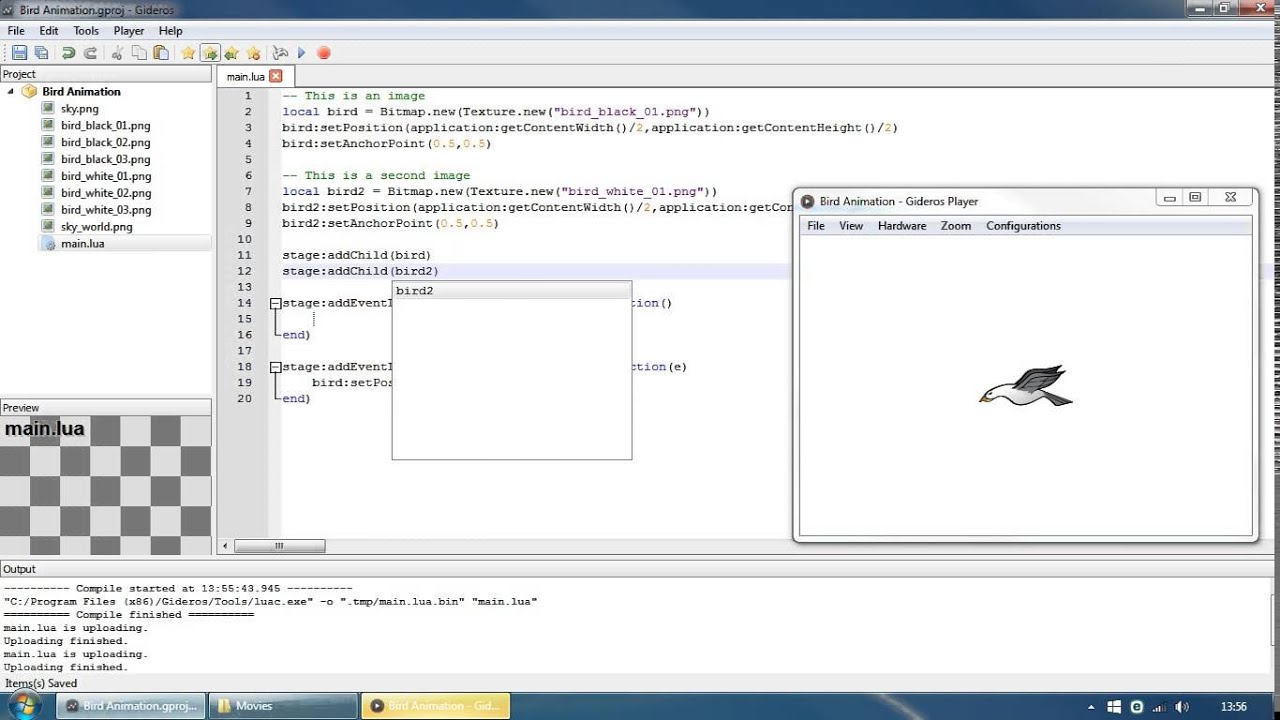1280x720 pixels.
Task: Click the network signal tray icon
Action: click(1158, 706)
